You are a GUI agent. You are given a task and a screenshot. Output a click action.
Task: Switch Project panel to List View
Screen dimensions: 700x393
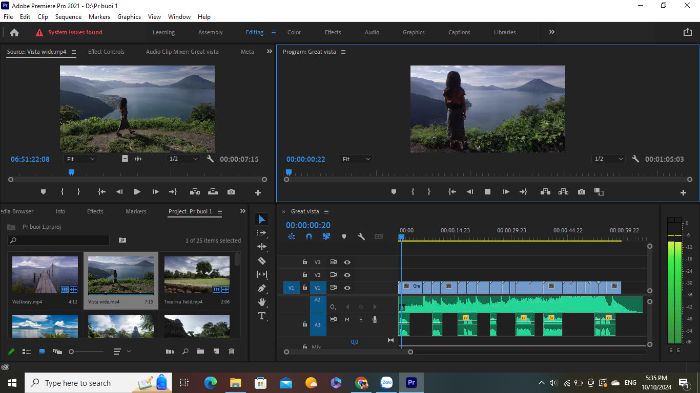click(x=26, y=351)
